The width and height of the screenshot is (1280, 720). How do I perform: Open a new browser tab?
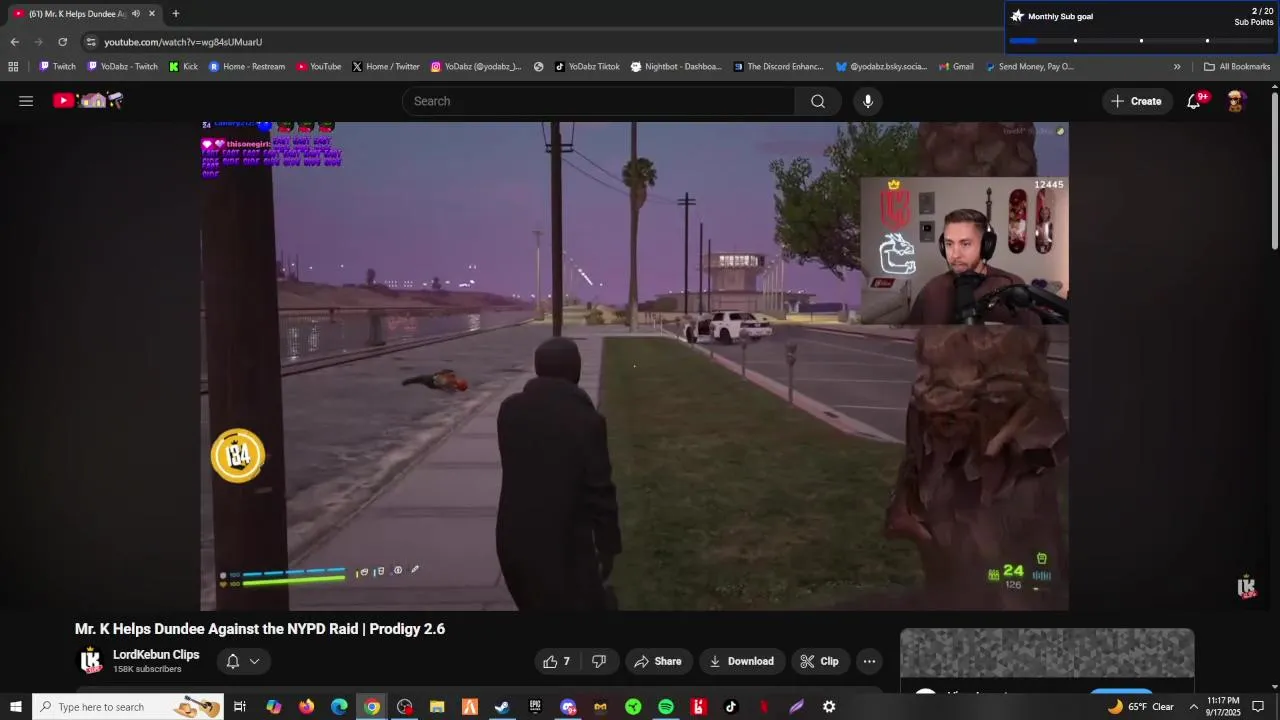tap(176, 13)
